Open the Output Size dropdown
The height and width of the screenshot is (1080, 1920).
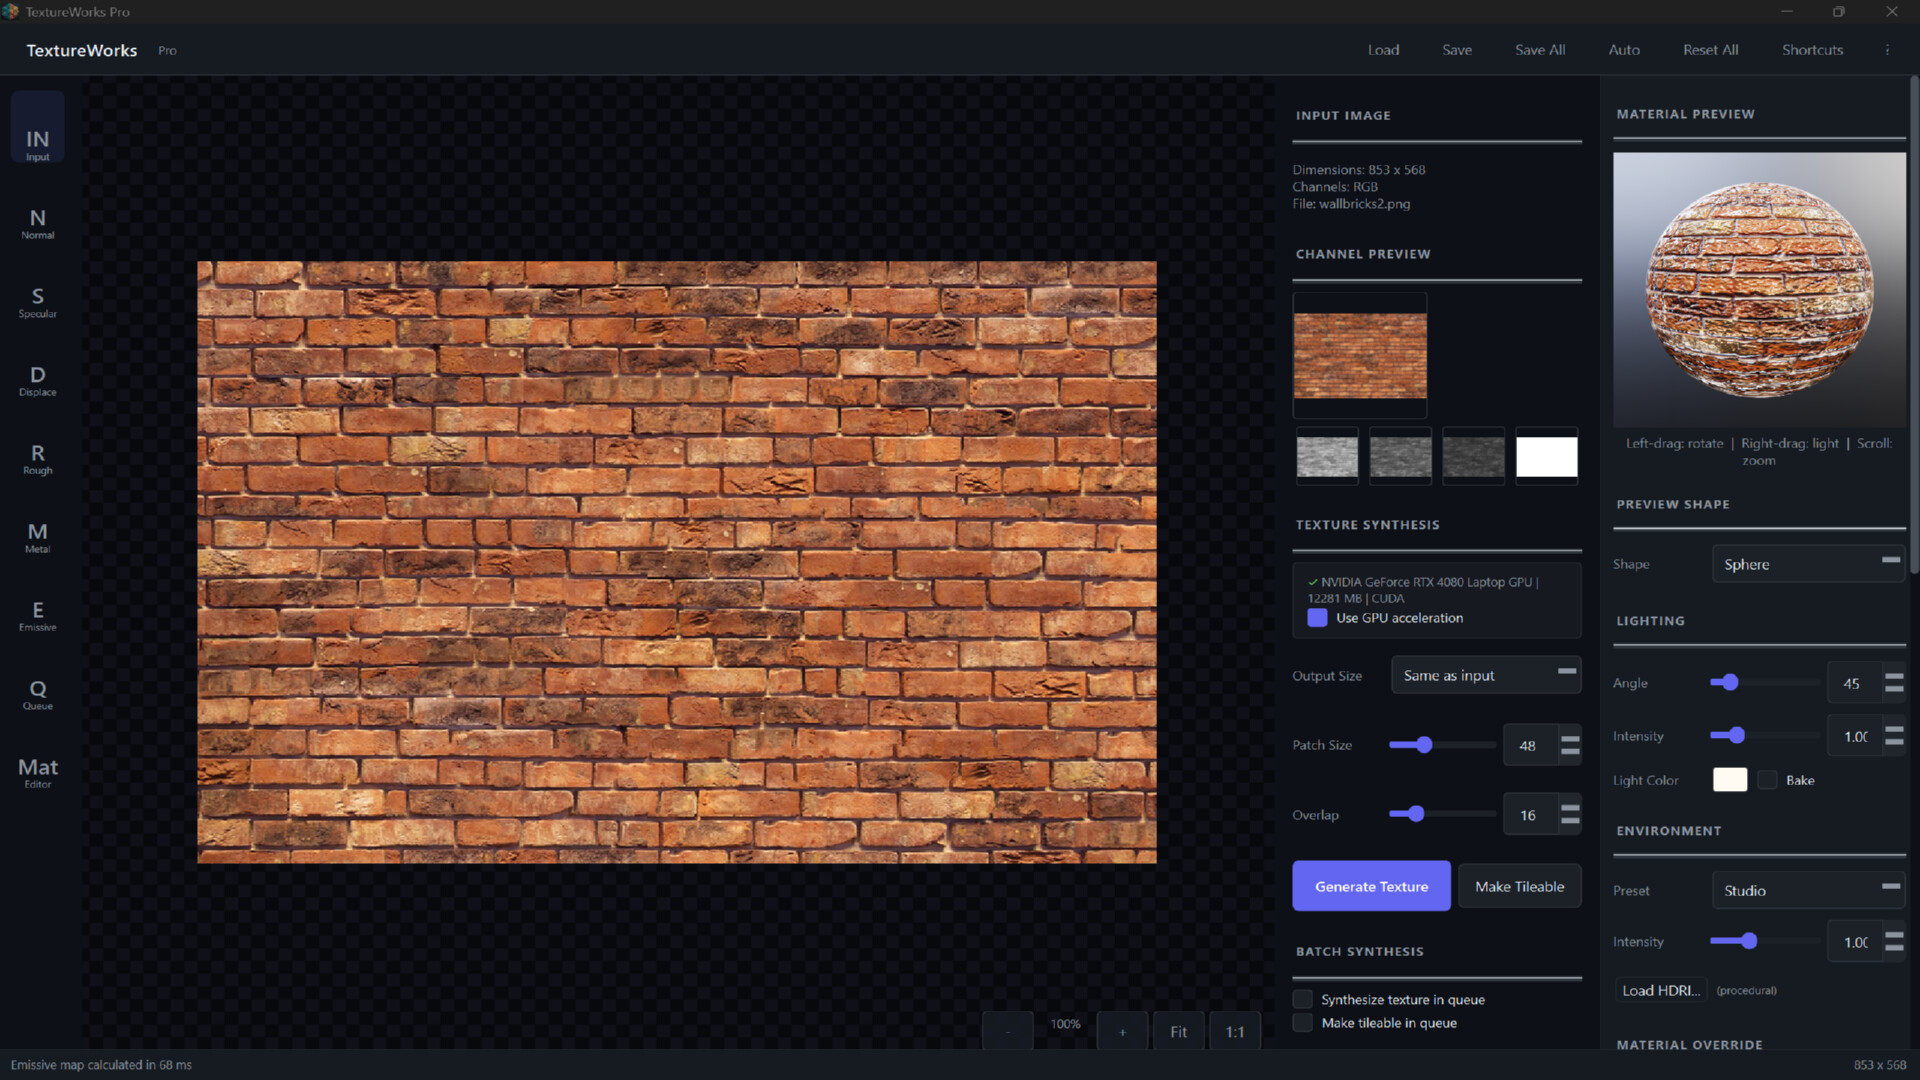[x=1486, y=675]
